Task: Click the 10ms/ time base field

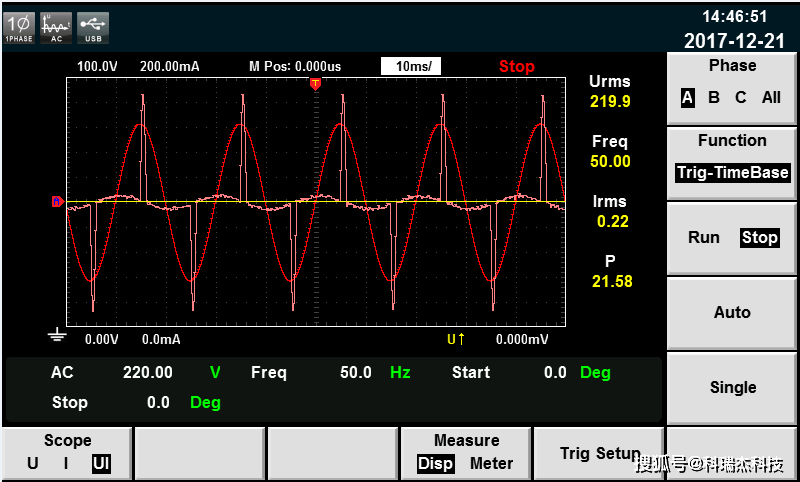Action: (x=411, y=66)
